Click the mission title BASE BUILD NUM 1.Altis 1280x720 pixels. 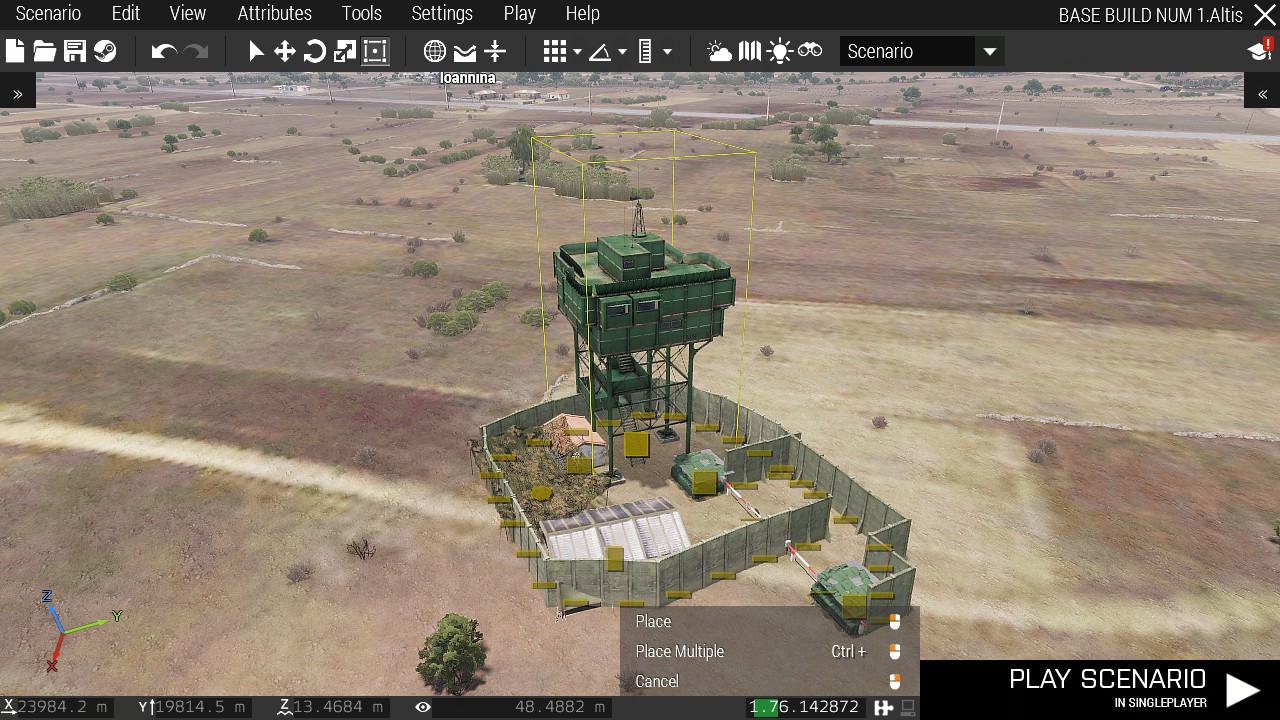point(1150,14)
